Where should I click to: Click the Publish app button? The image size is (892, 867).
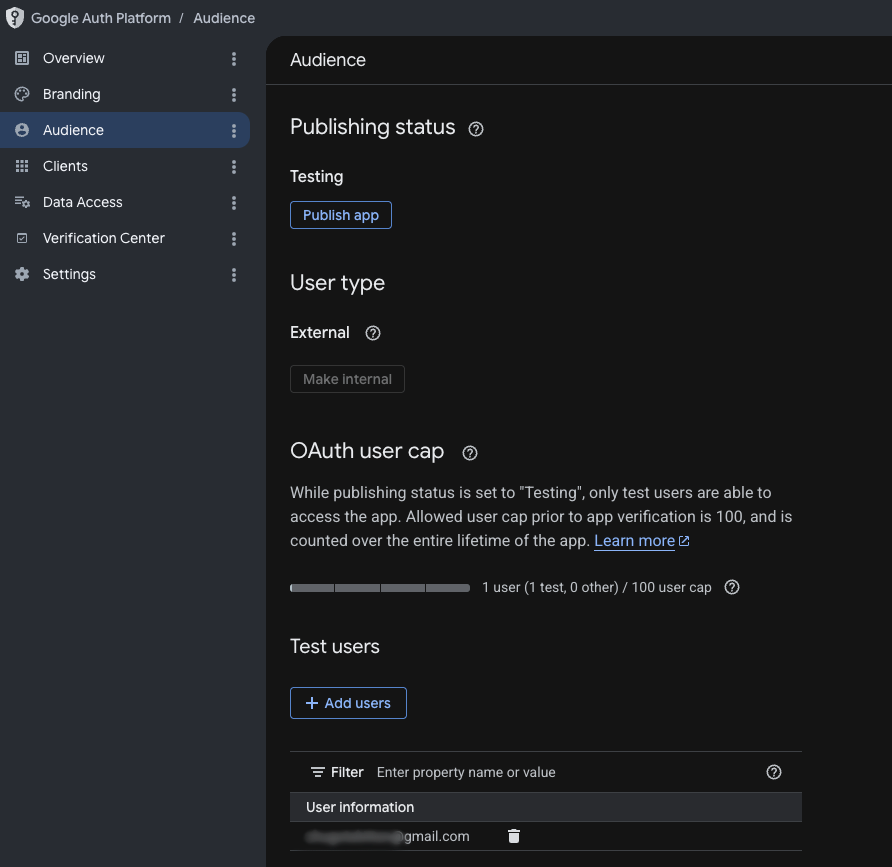click(341, 215)
